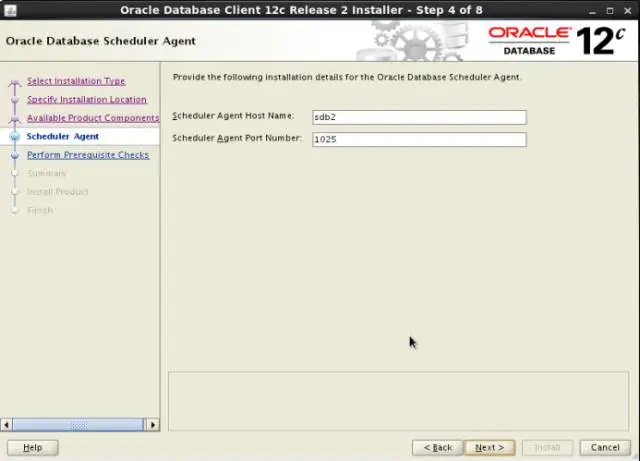
Task: Click the installer window menu icon
Action: point(10,10)
